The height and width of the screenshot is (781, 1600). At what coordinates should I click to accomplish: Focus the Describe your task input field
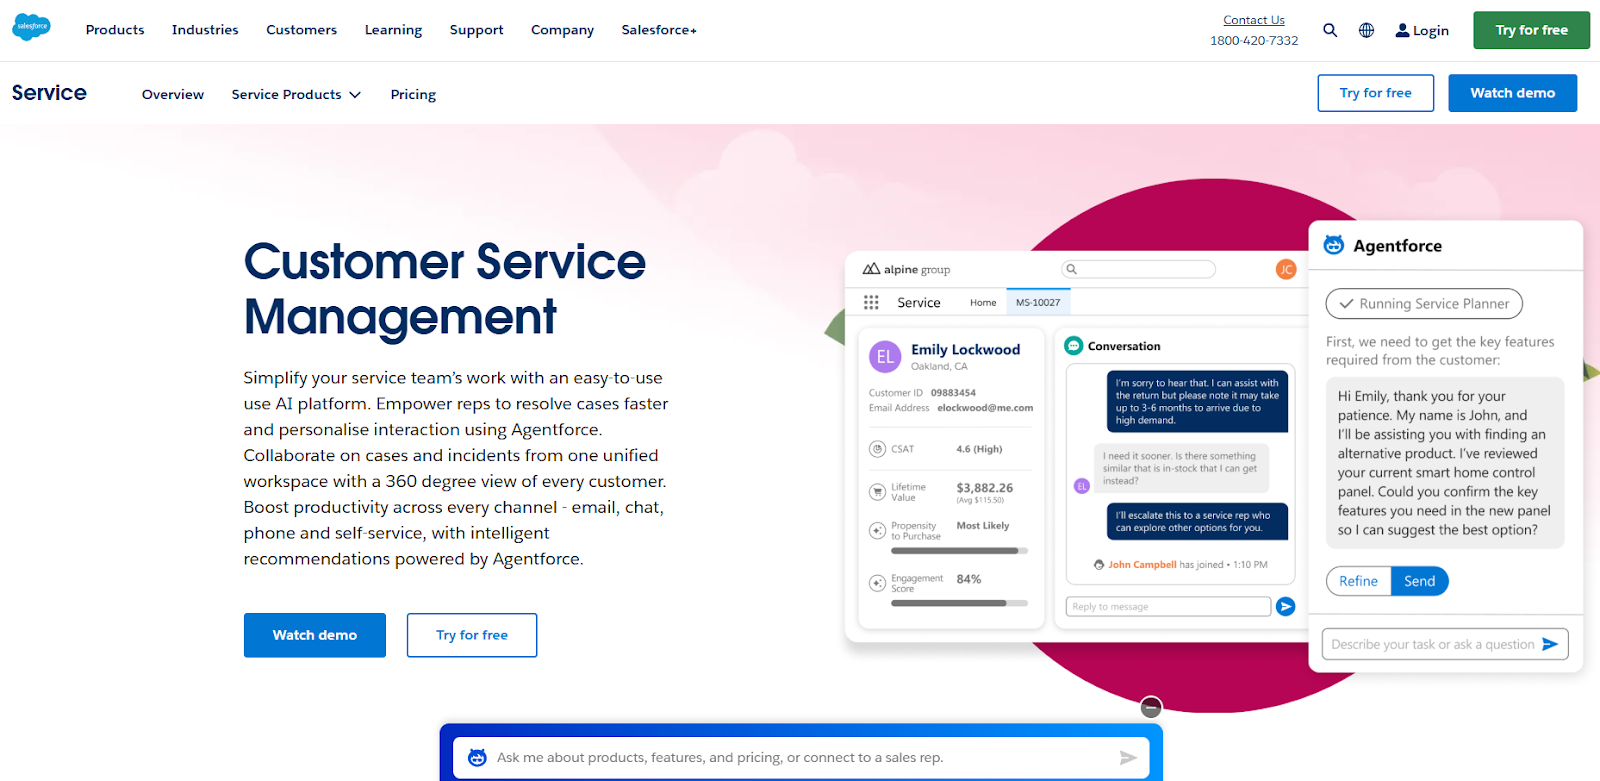[x=1445, y=644]
